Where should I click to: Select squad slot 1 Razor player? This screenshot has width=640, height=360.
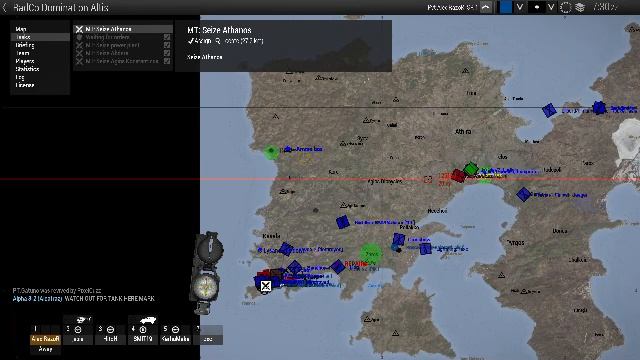pyautogui.click(x=45, y=334)
